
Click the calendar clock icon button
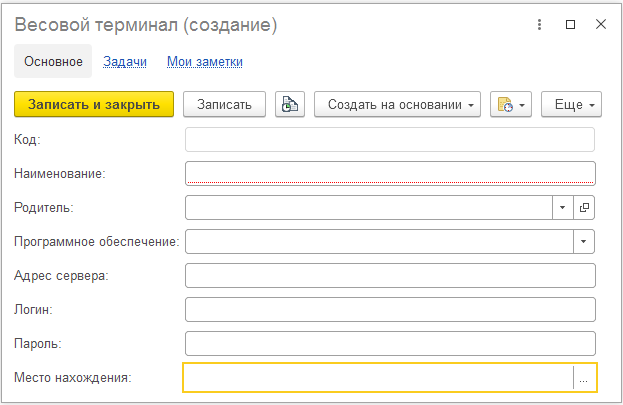tap(510, 104)
